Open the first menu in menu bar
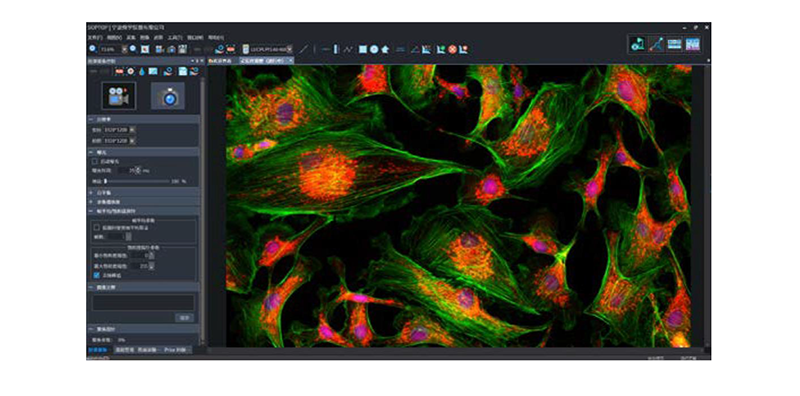Viewport: 800px width, 396px height. [x=95, y=37]
